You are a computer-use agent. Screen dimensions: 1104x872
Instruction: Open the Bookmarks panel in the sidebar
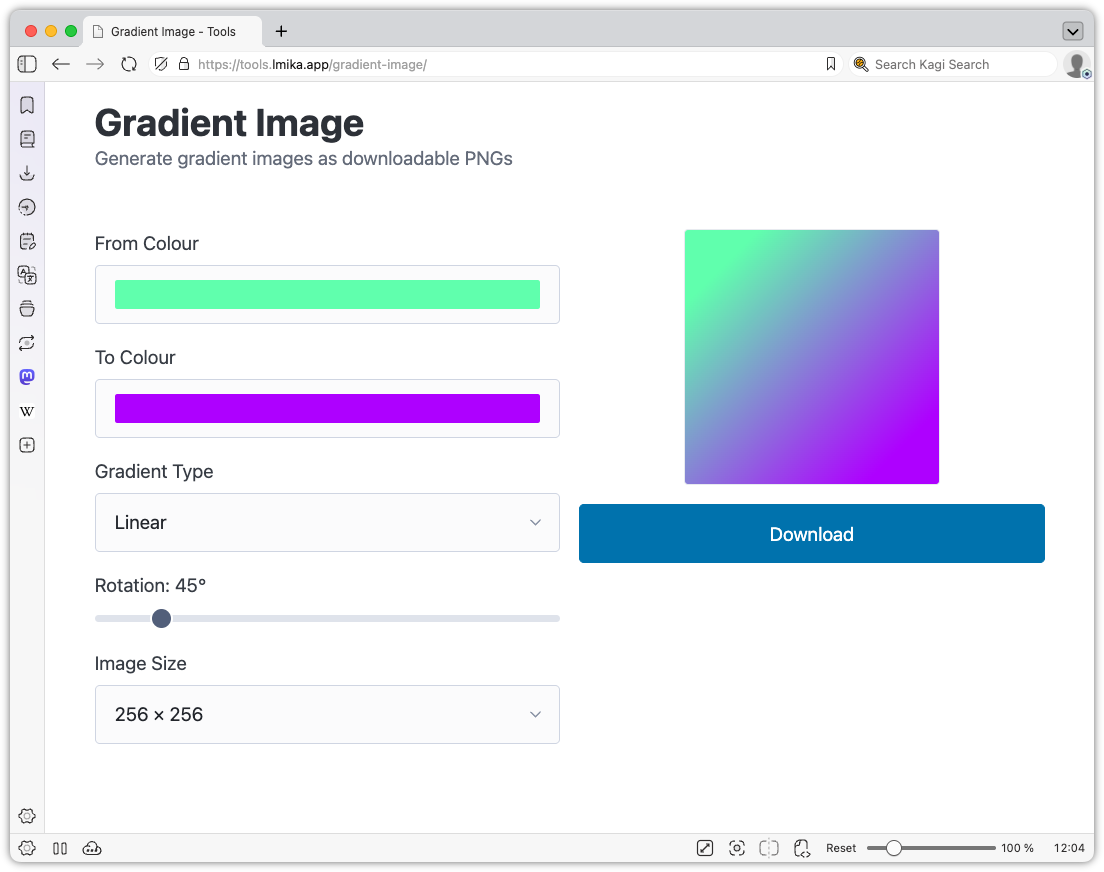point(27,105)
